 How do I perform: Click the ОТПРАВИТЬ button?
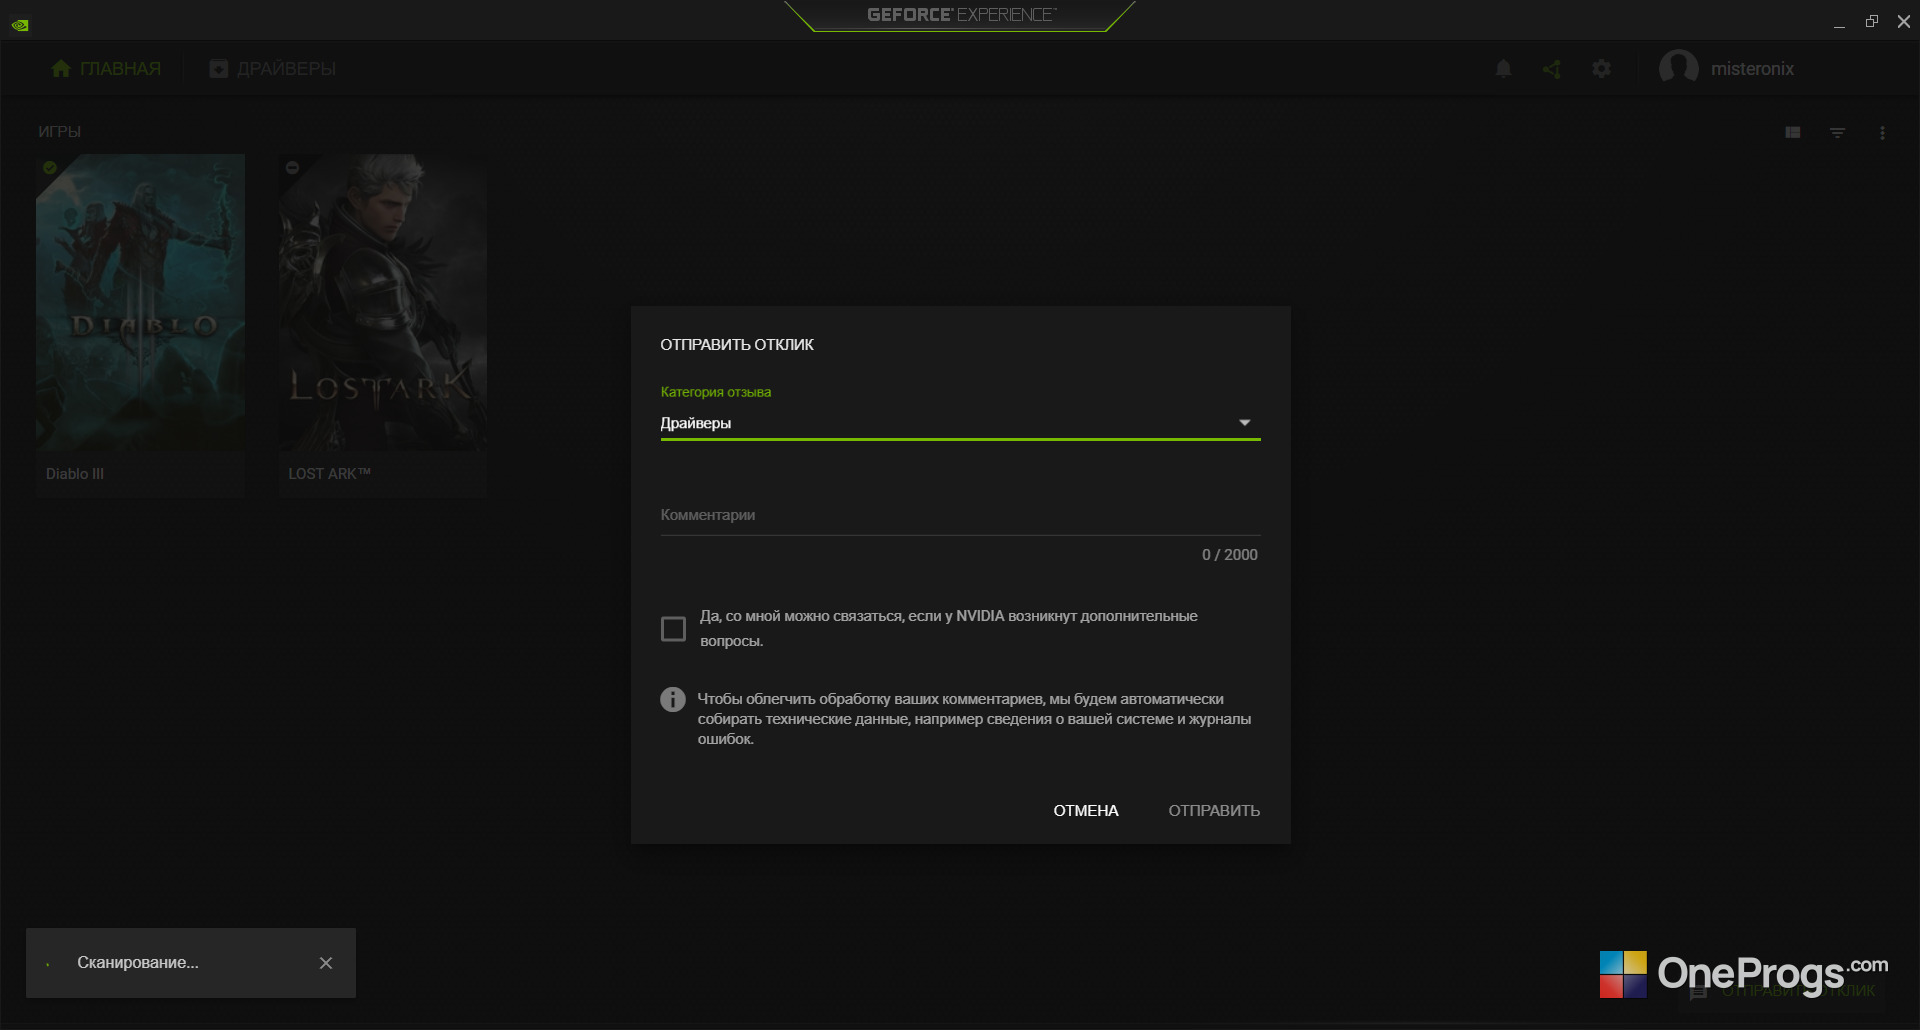[1214, 810]
